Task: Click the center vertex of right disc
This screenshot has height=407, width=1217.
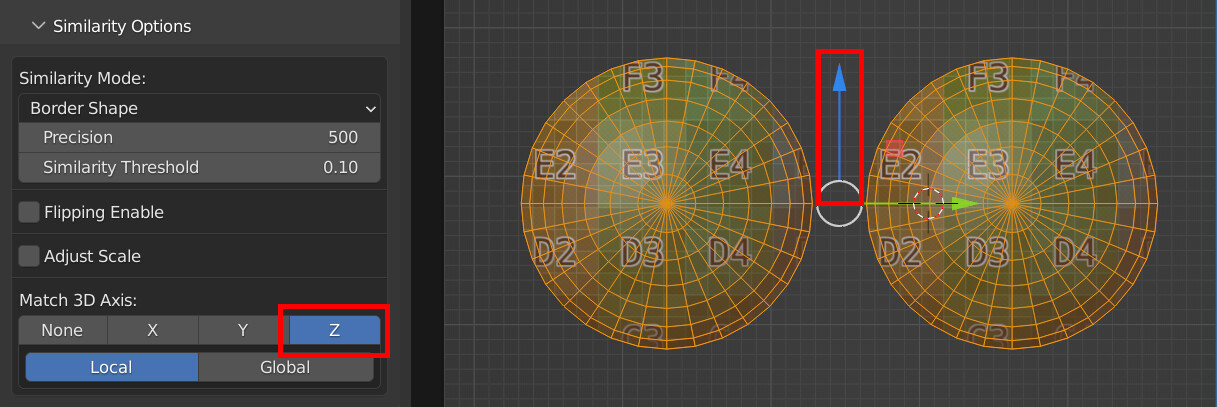Action: pos(1011,203)
